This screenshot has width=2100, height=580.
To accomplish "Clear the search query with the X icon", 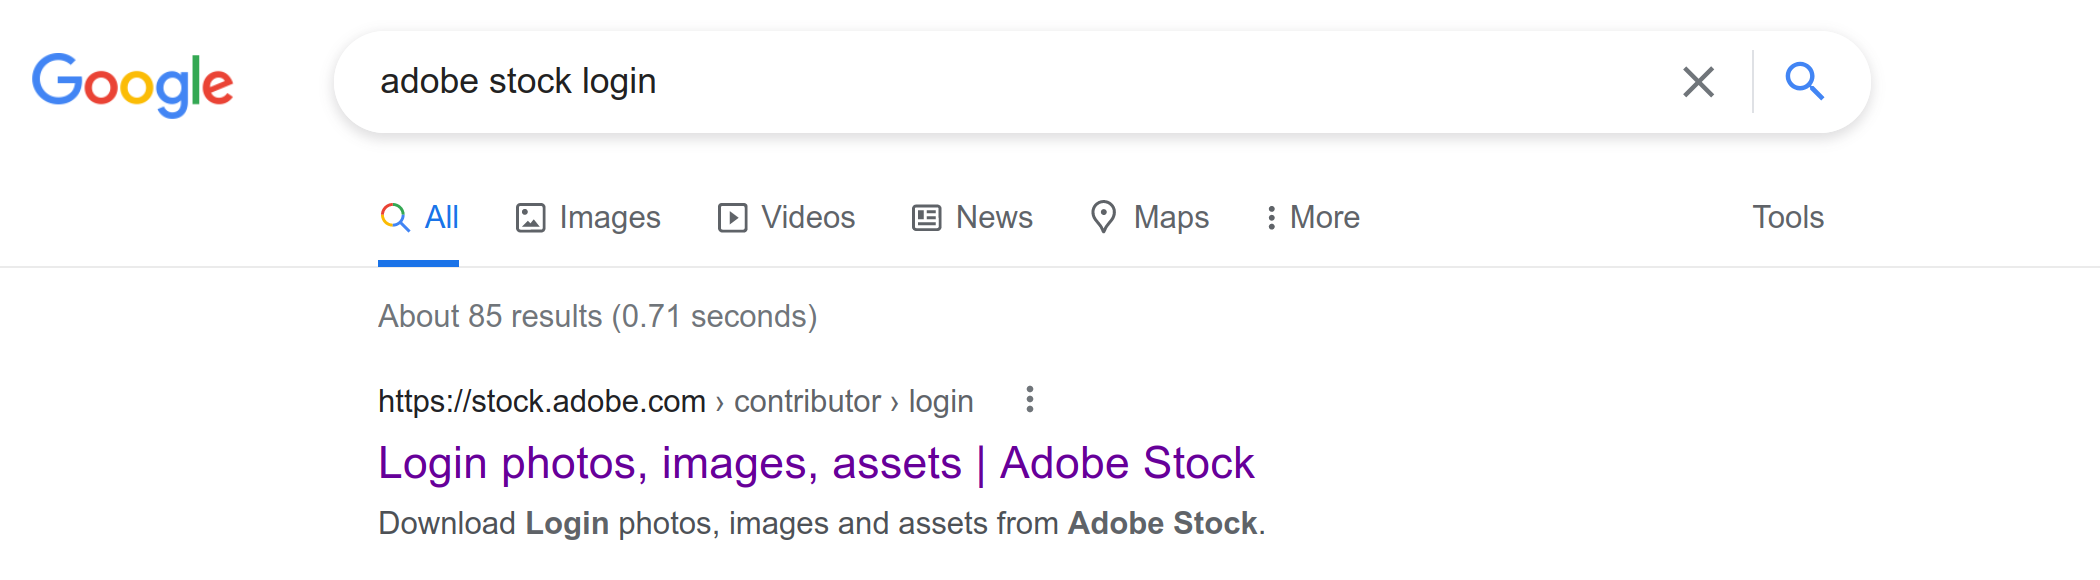I will coord(1697,81).
